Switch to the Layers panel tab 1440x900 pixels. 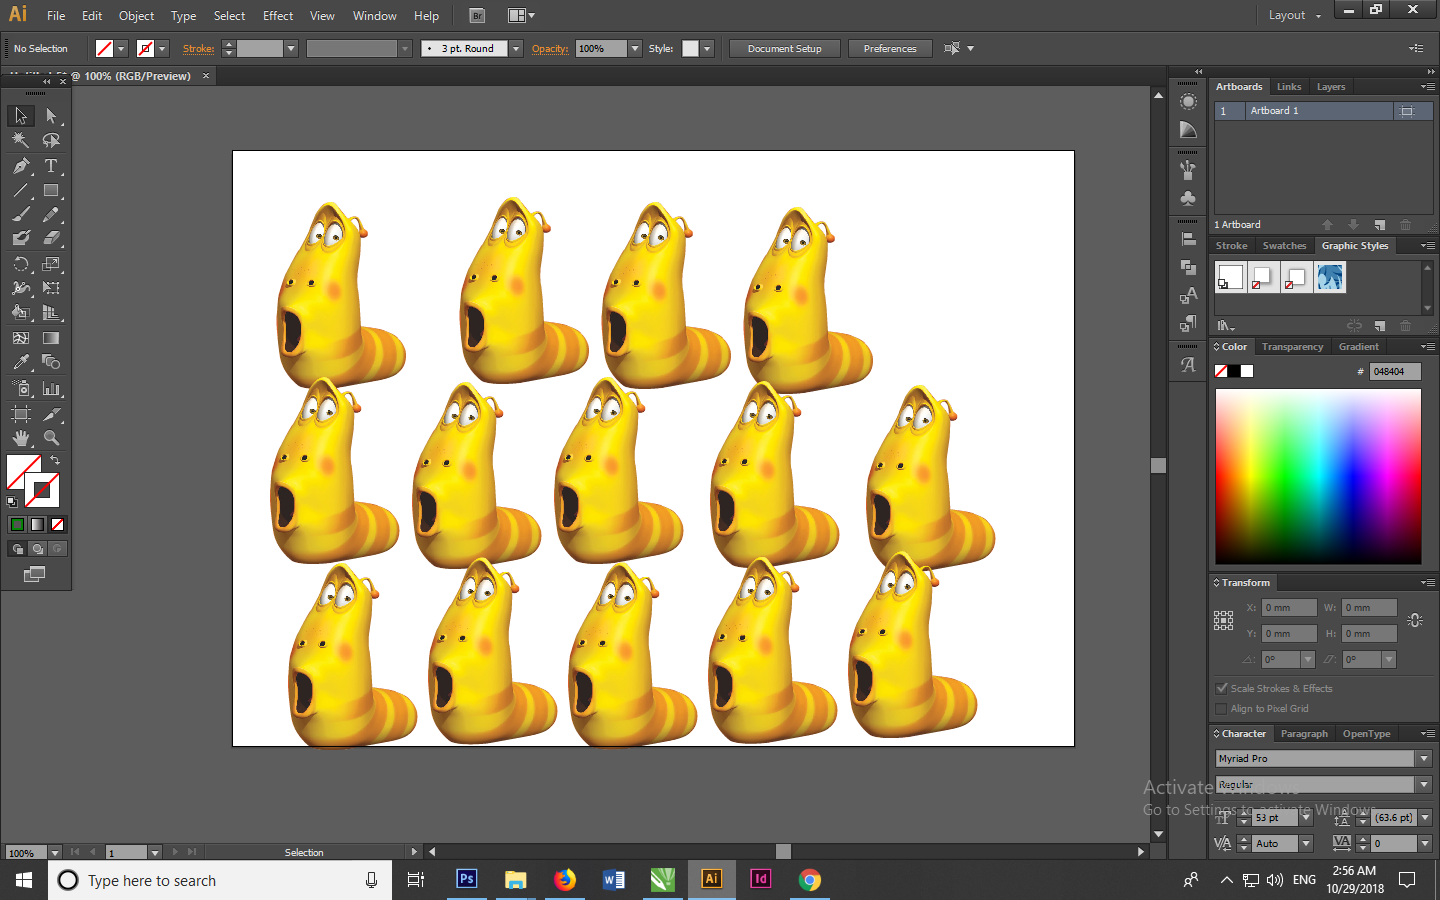tap(1330, 87)
